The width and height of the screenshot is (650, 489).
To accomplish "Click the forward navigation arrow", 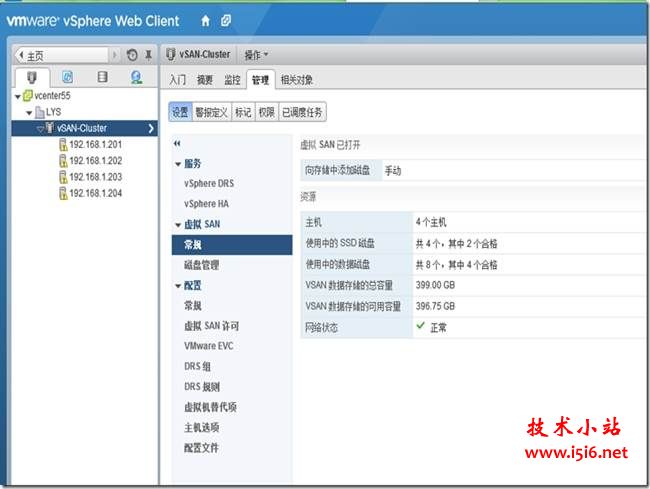I will pyautogui.click(x=114, y=55).
